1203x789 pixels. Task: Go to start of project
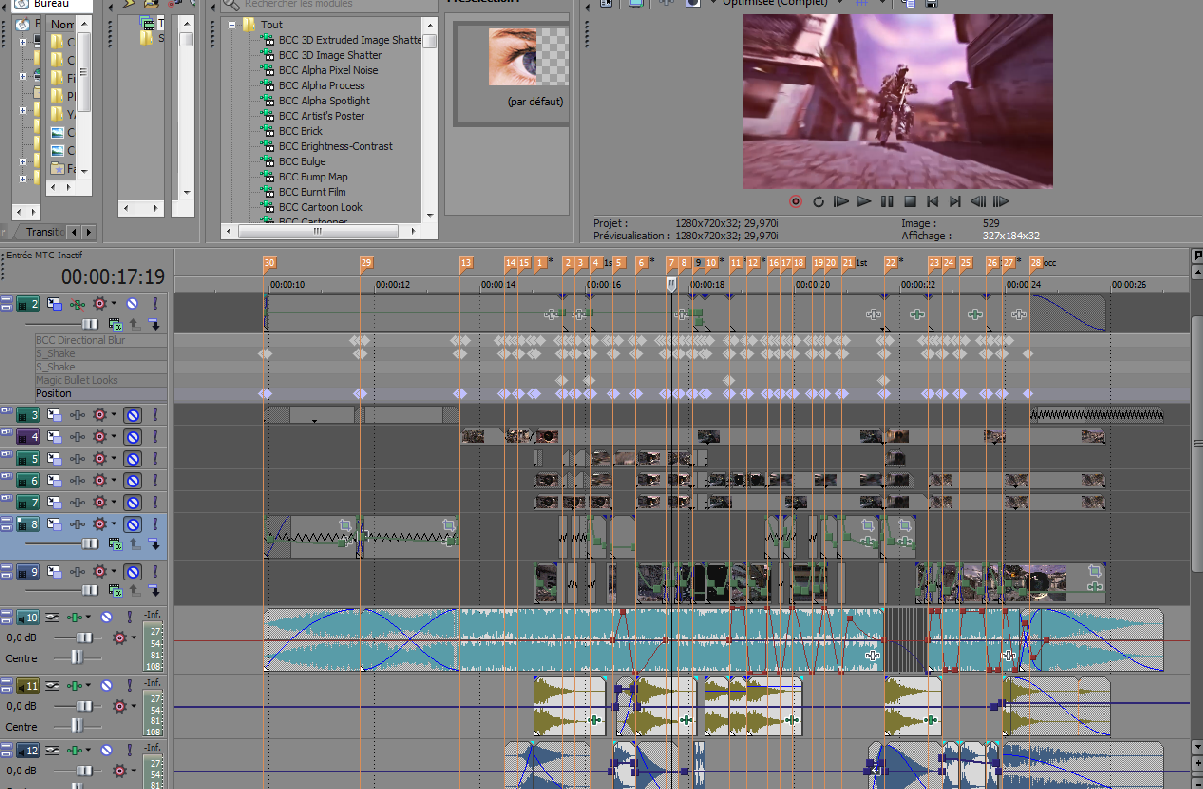[x=933, y=201]
